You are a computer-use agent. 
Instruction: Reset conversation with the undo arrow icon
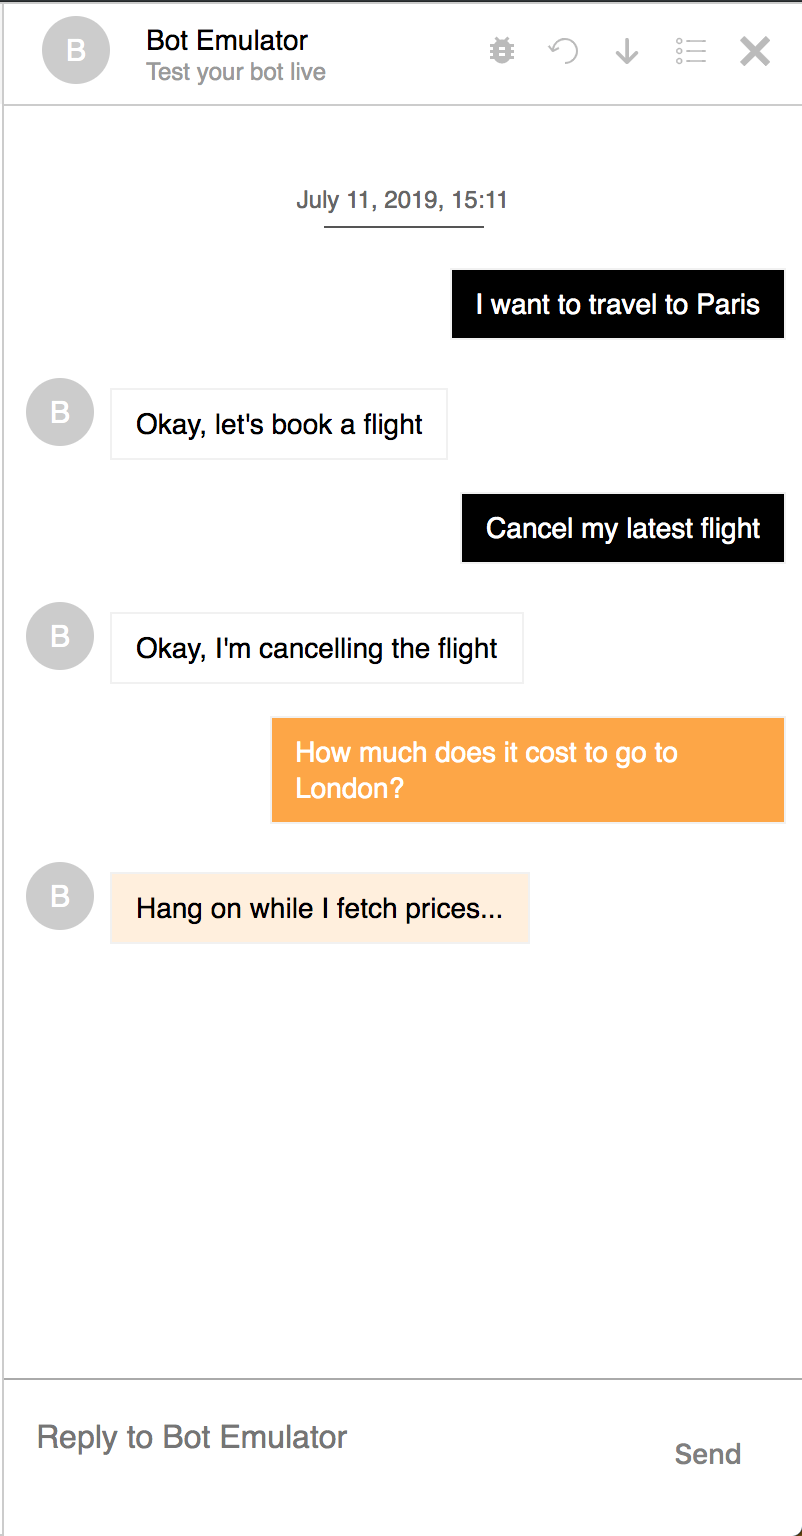pyautogui.click(x=564, y=51)
